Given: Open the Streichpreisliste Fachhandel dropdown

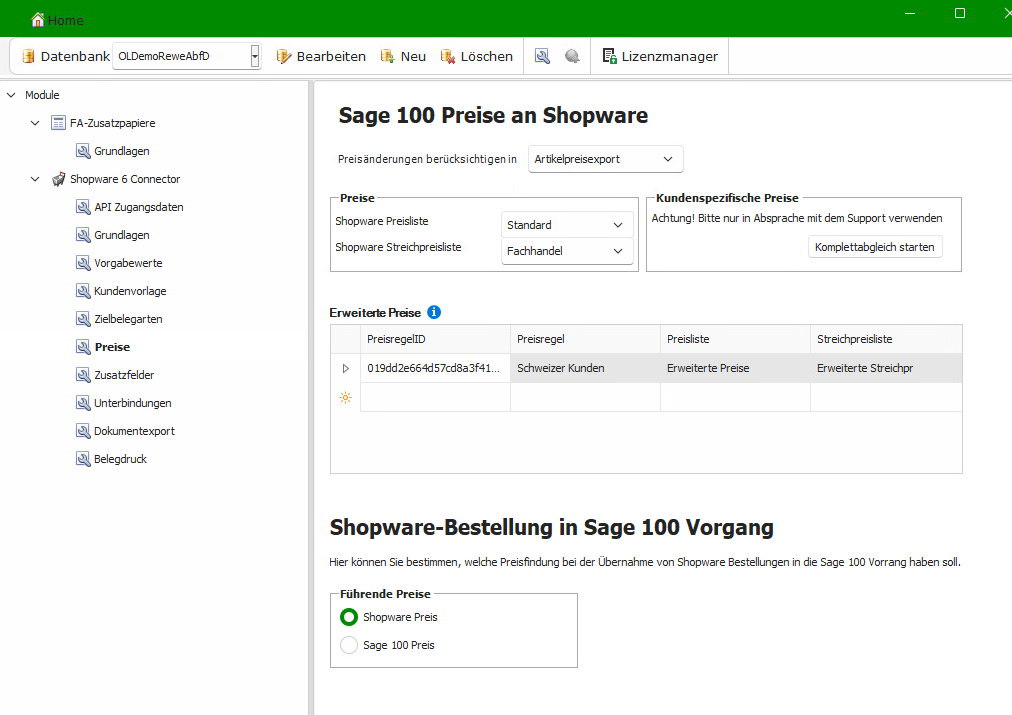Looking at the screenshot, I should click(567, 251).
